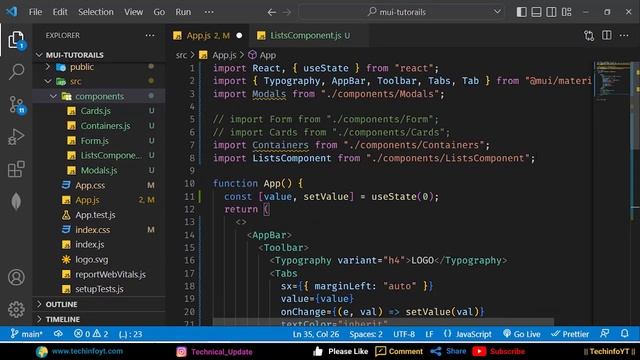640x360 pixels.
Task: Open the Go menu
Action: pos(159,12)
